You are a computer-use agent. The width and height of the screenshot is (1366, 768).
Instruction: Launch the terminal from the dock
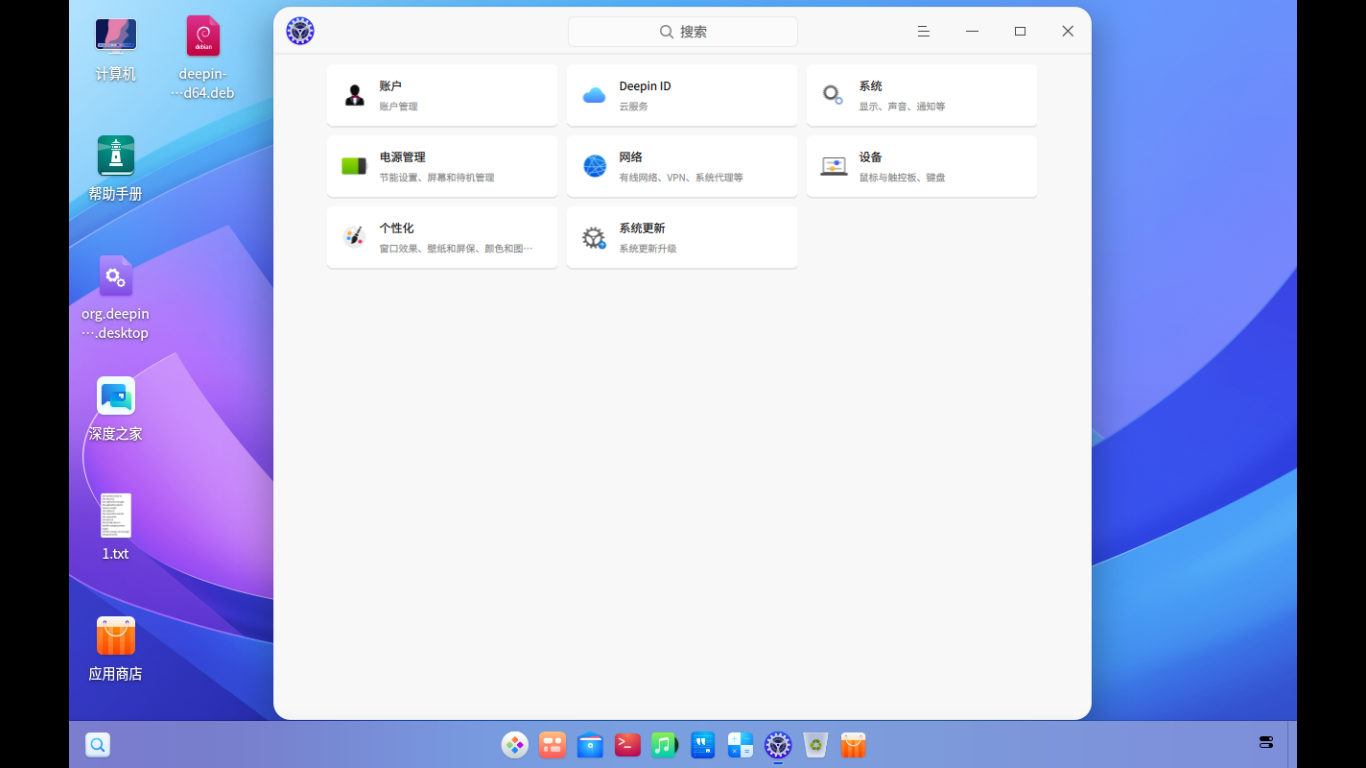(x=628, y=745)
